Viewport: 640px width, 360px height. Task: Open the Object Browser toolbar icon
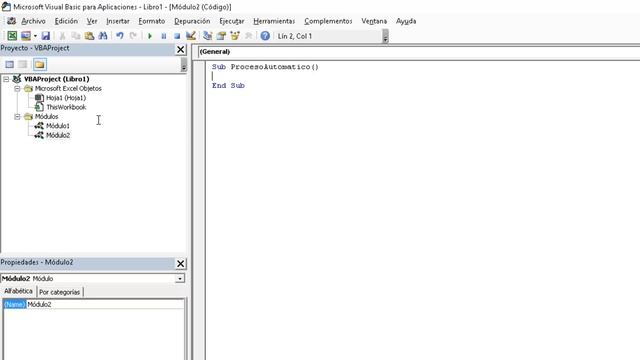tap(235, 36)
